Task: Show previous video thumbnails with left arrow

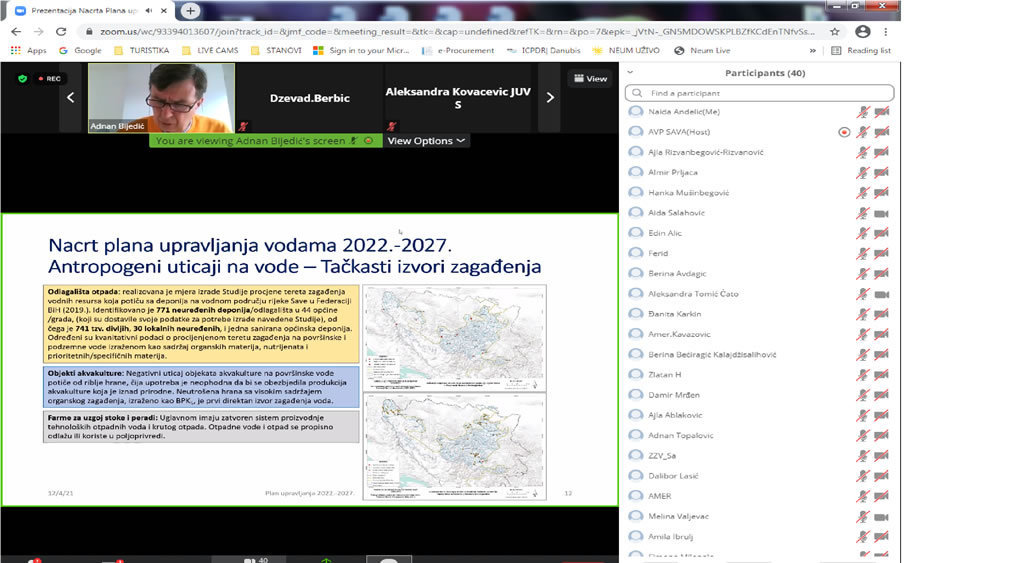Action: 70,98
